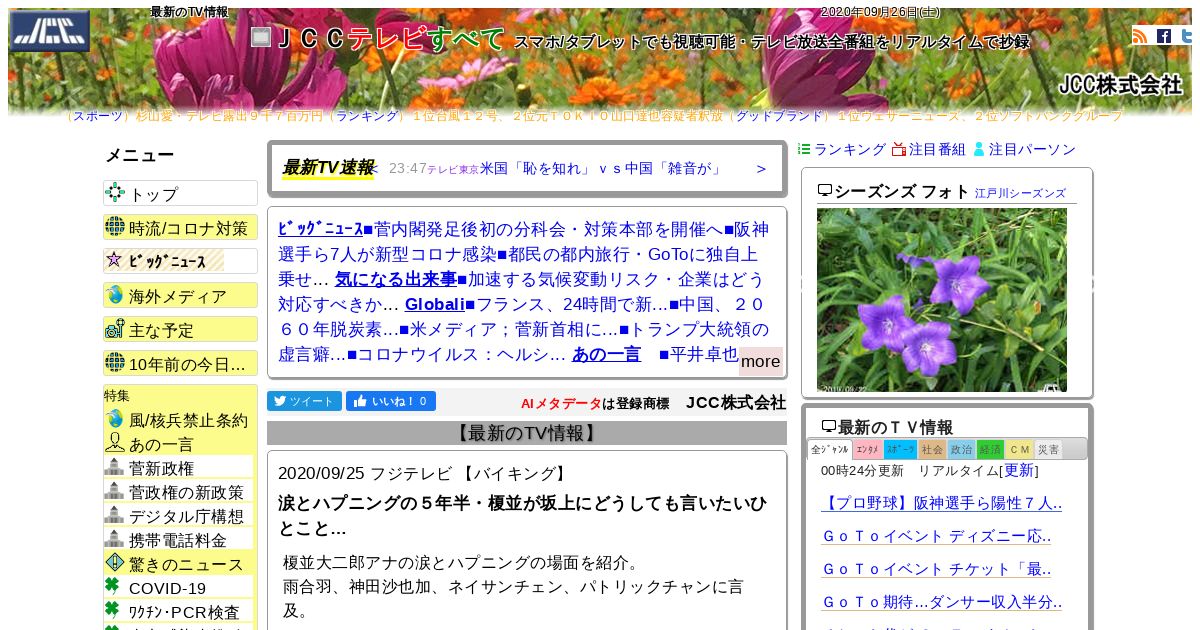Screen dimensions: 1200x630
Task: Open 気になる出来事 link
Action: tap(395, 279)
